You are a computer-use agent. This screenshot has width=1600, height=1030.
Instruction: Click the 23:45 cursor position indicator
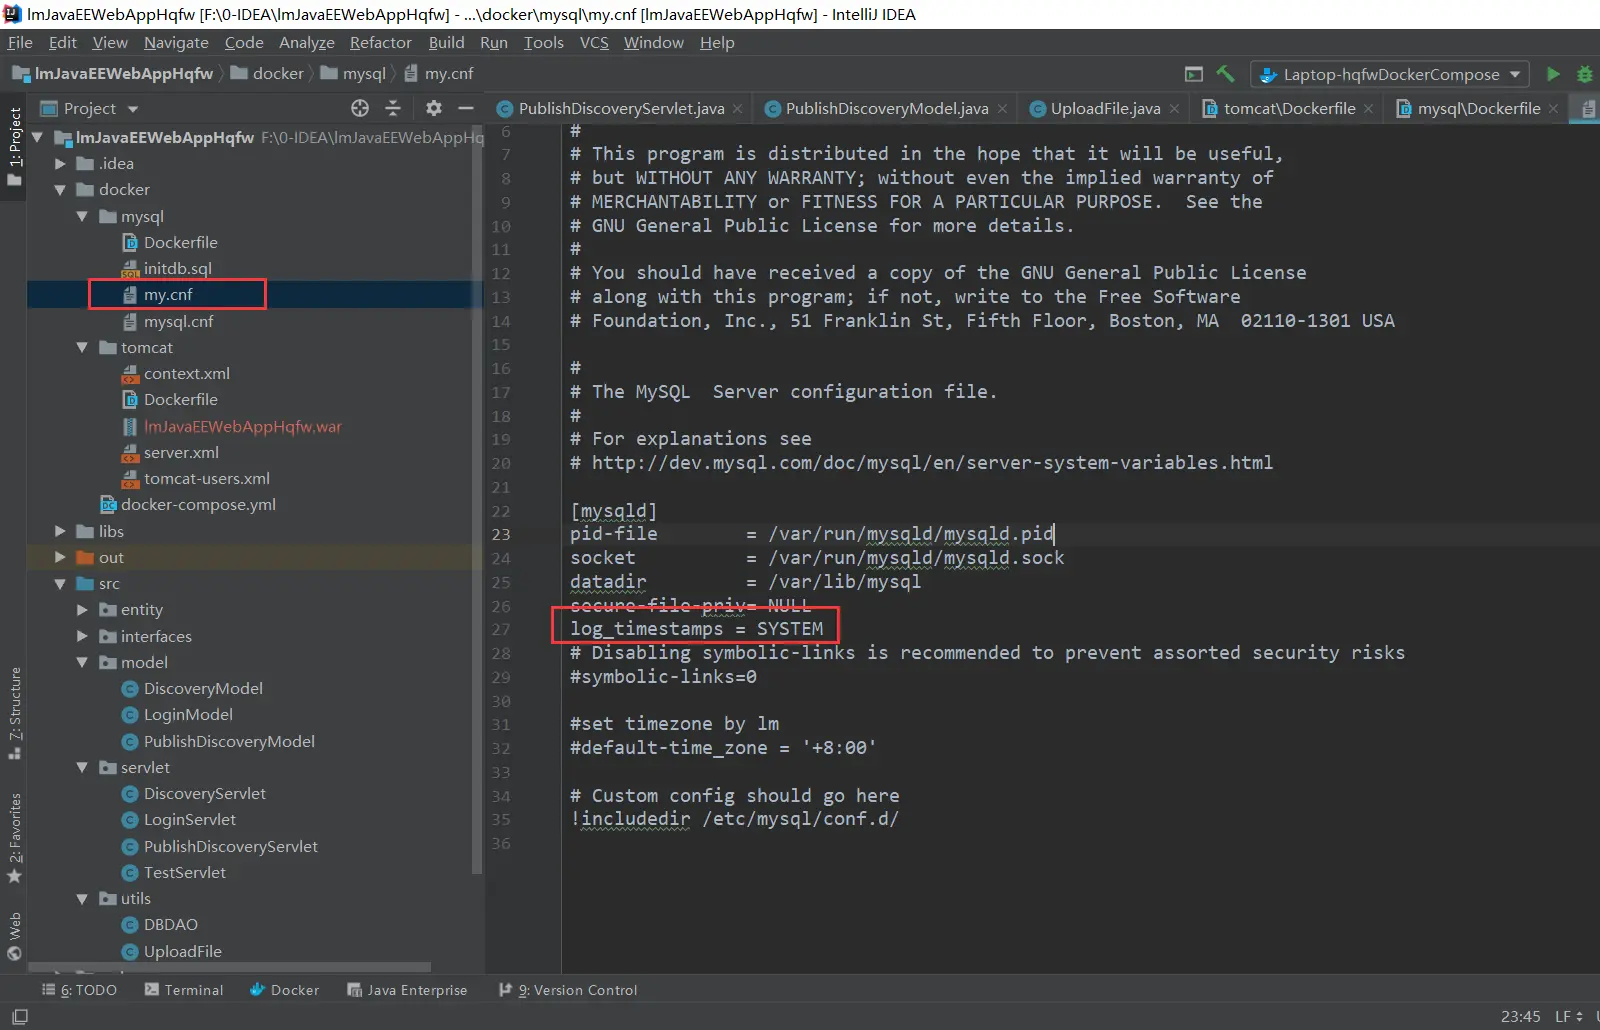click(x=1520, y=1017)
